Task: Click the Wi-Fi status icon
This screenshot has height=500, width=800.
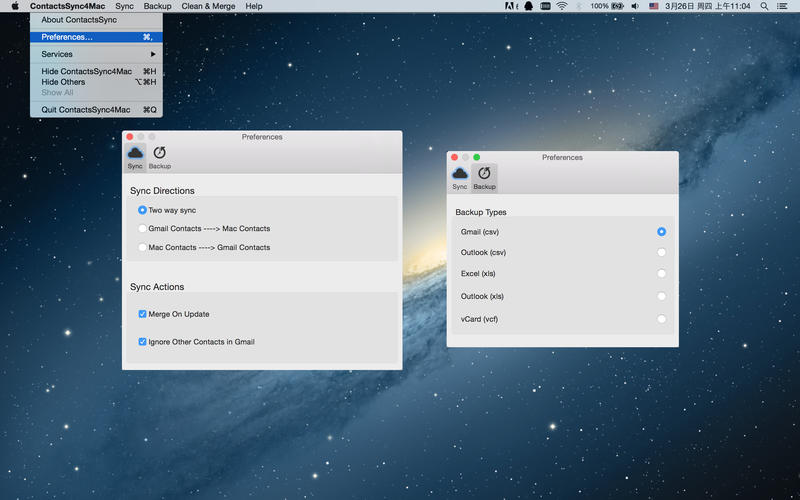Action: [x=562, y=6]
